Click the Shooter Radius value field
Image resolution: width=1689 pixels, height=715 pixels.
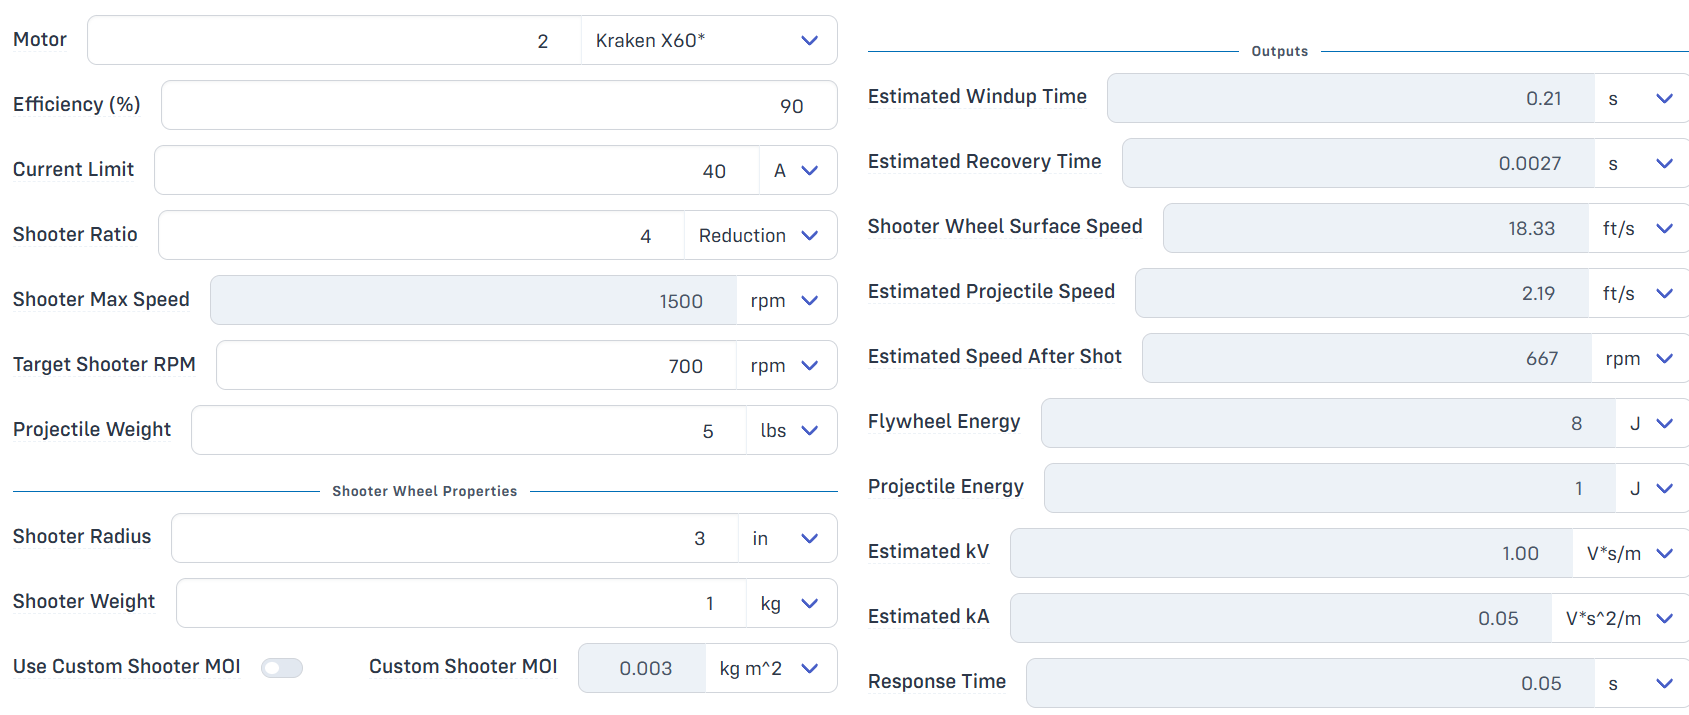tap(455, 538)
